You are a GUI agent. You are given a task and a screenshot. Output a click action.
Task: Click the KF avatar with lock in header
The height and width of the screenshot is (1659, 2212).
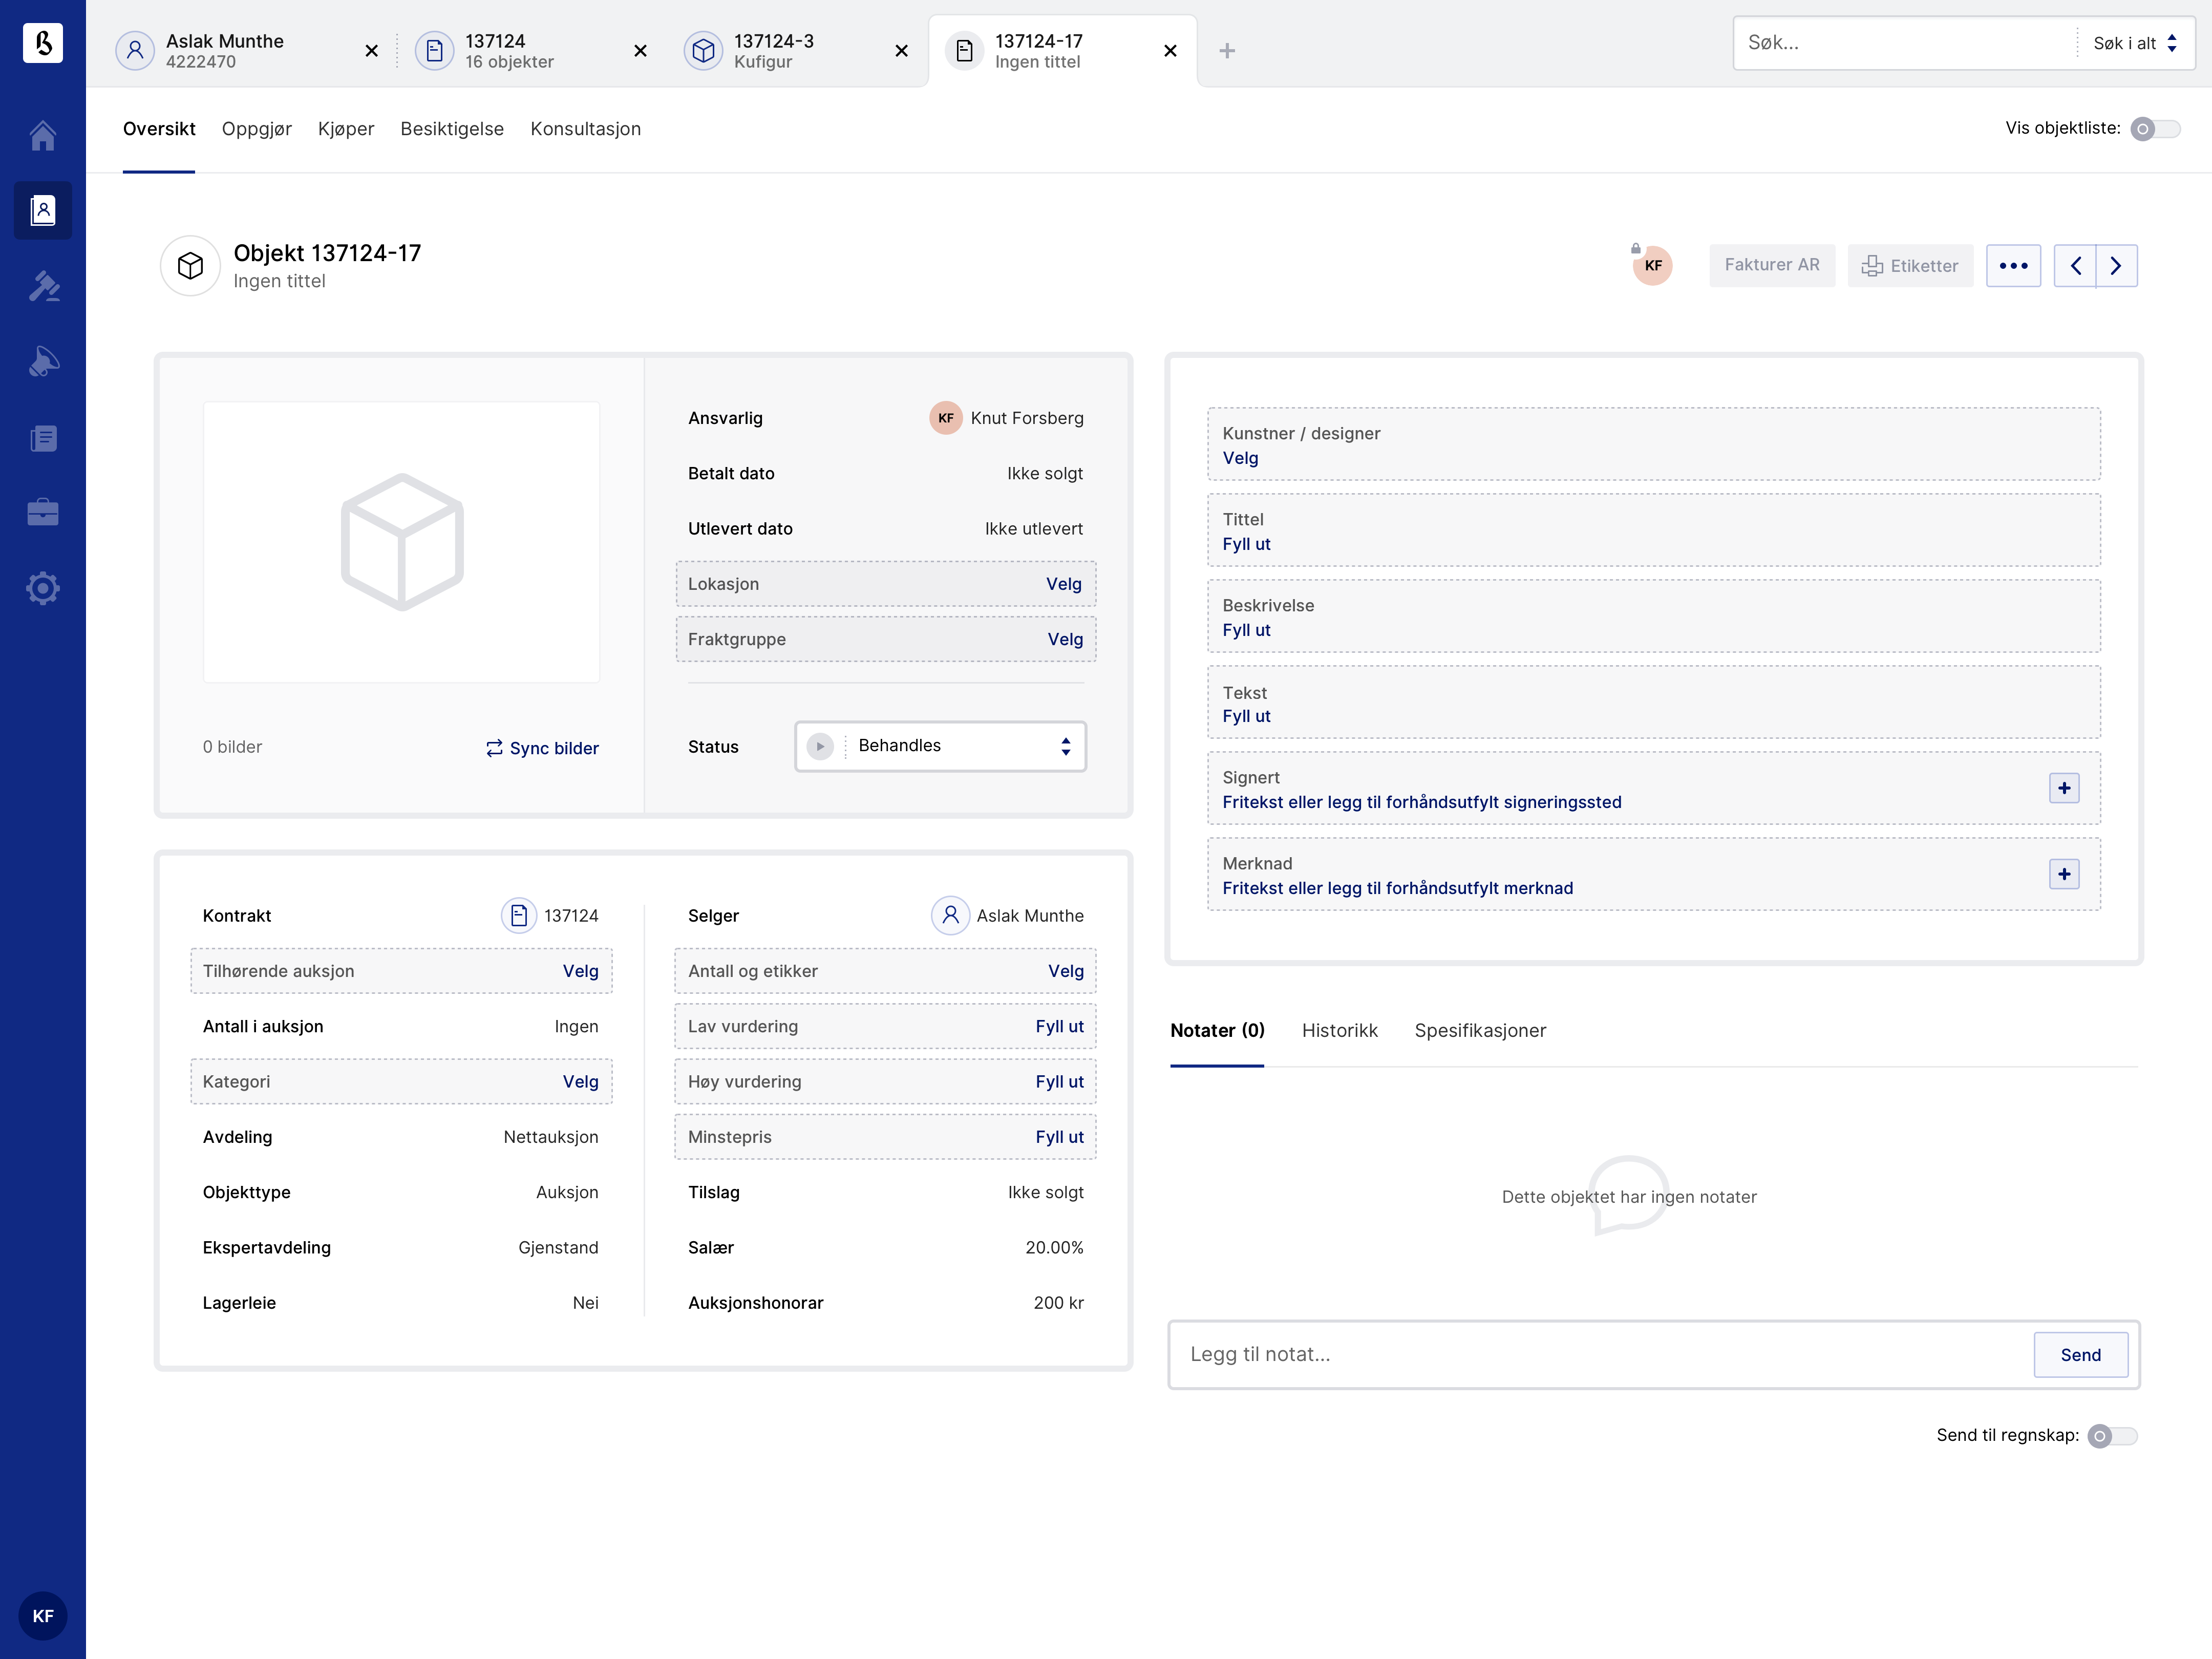[1652, 265]
